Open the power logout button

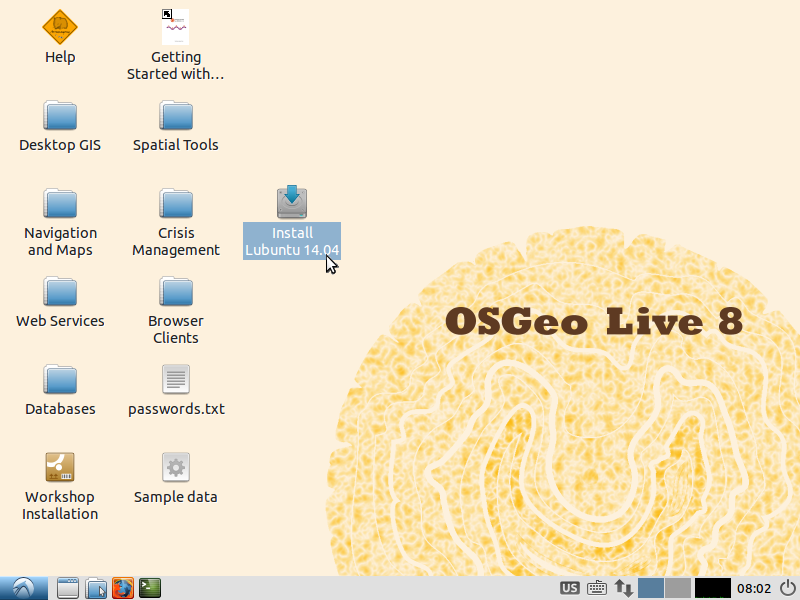(x=788, y=588)
